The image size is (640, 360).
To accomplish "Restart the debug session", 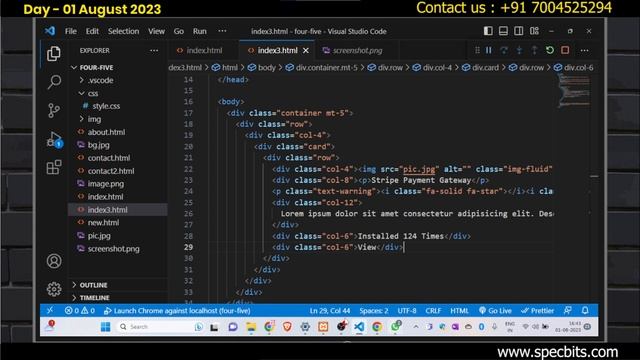I will [550, 50].
